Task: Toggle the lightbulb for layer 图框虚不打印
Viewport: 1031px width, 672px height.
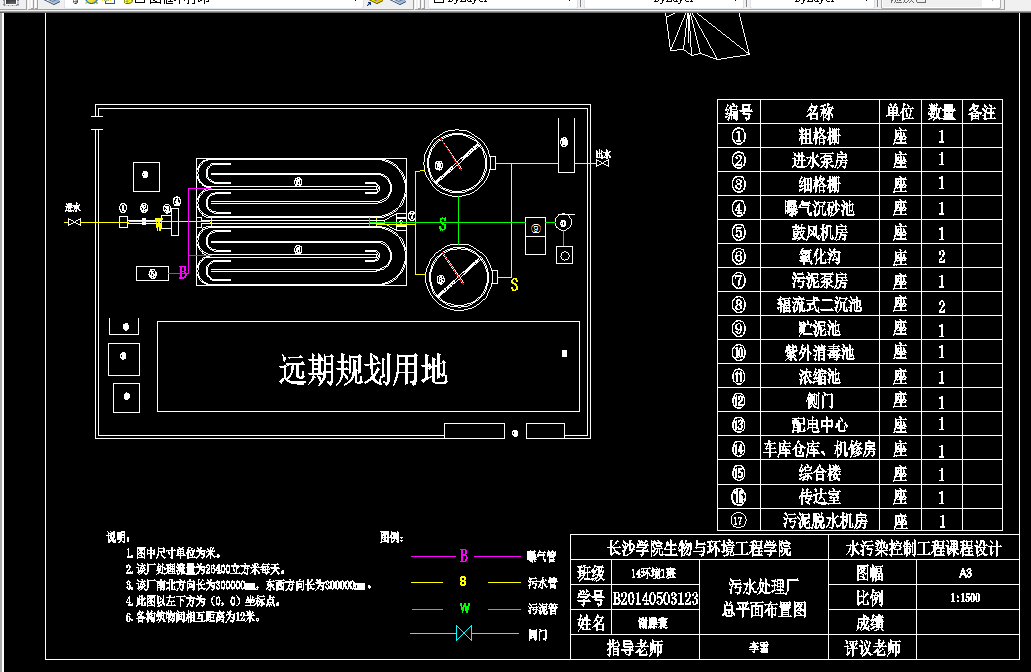Action: (75, 4)
